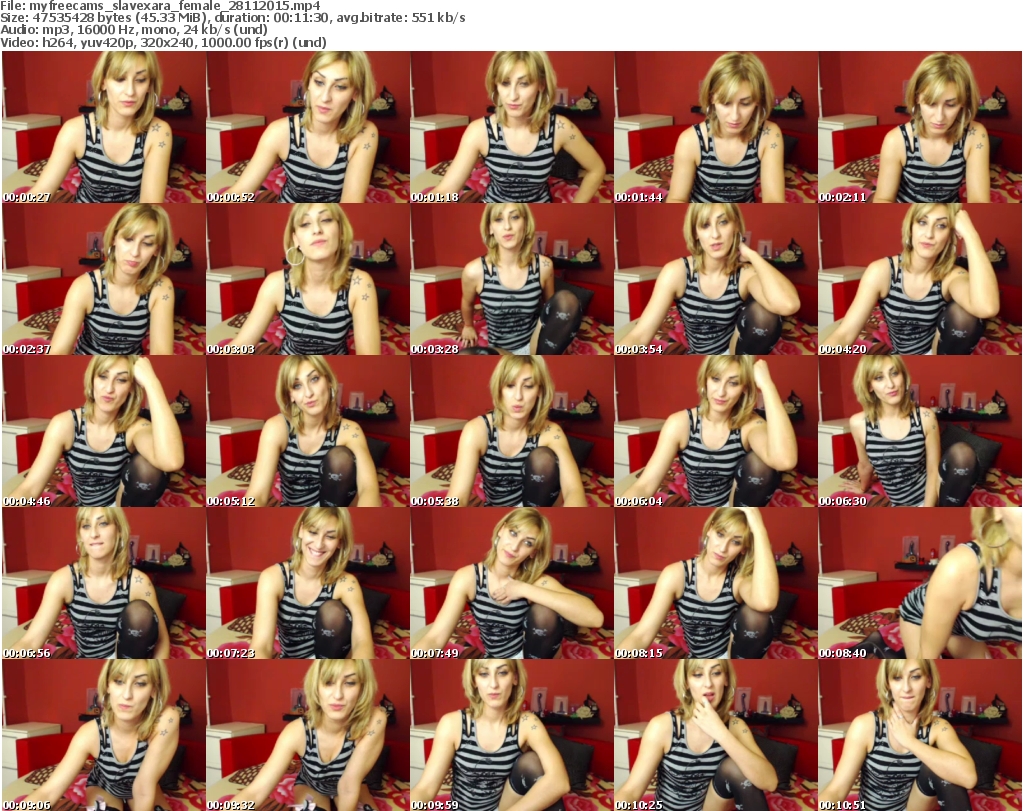
Task: Click the Video h264 info line
Action: point(163,42)
